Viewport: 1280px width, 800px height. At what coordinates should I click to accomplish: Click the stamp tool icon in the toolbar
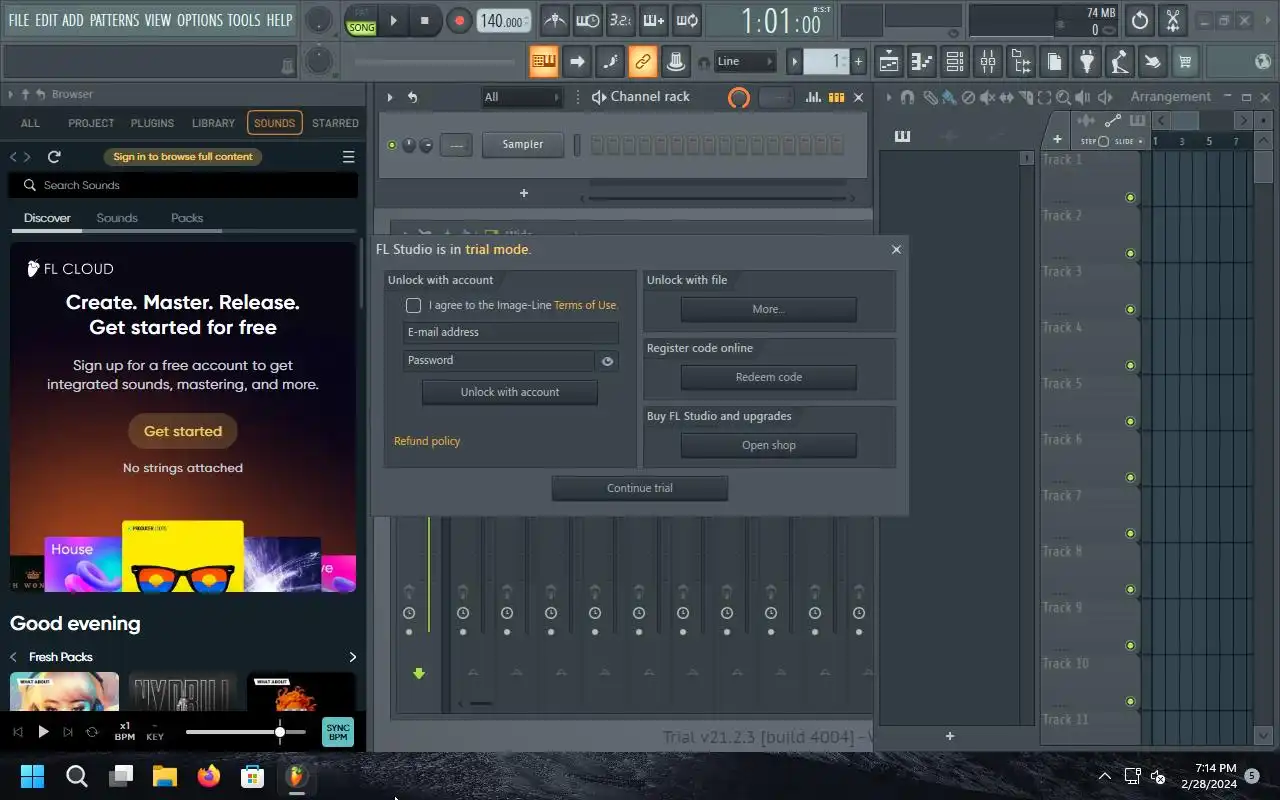coord(676,61)
